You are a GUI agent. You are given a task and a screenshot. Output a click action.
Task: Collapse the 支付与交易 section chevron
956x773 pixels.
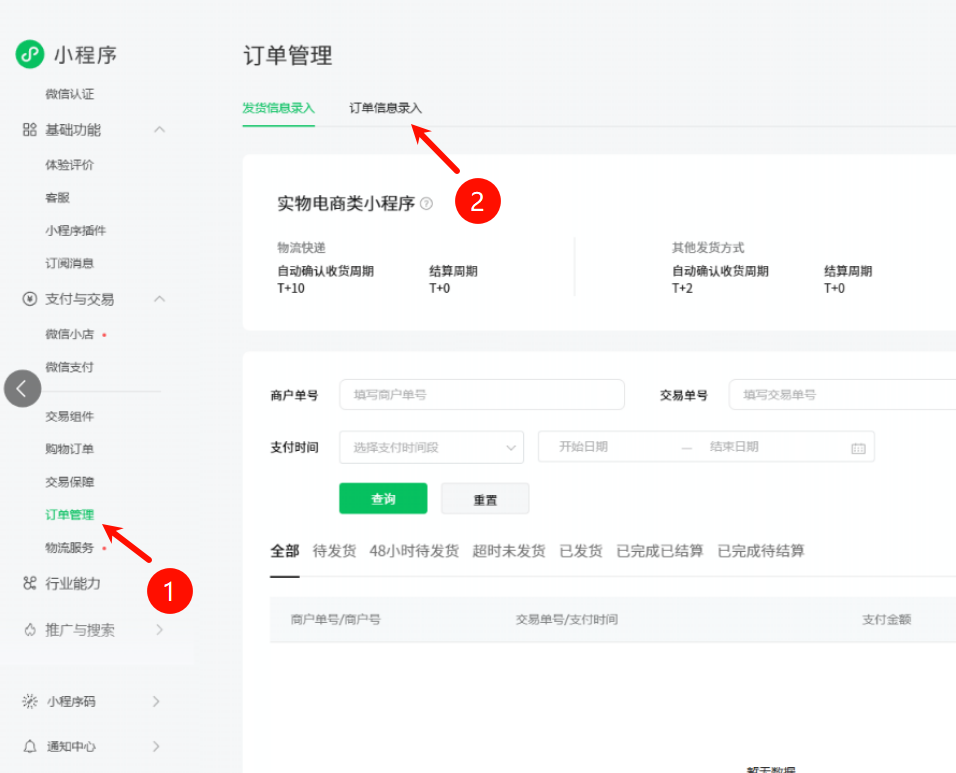[x=159, y=299]
